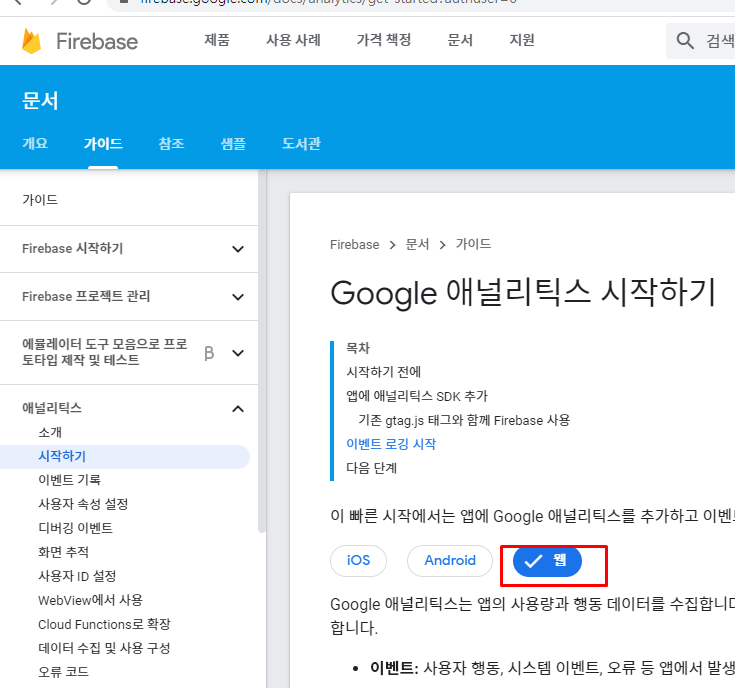Select the iOS platform chip
Screen dimensions: 735x688
358,560
